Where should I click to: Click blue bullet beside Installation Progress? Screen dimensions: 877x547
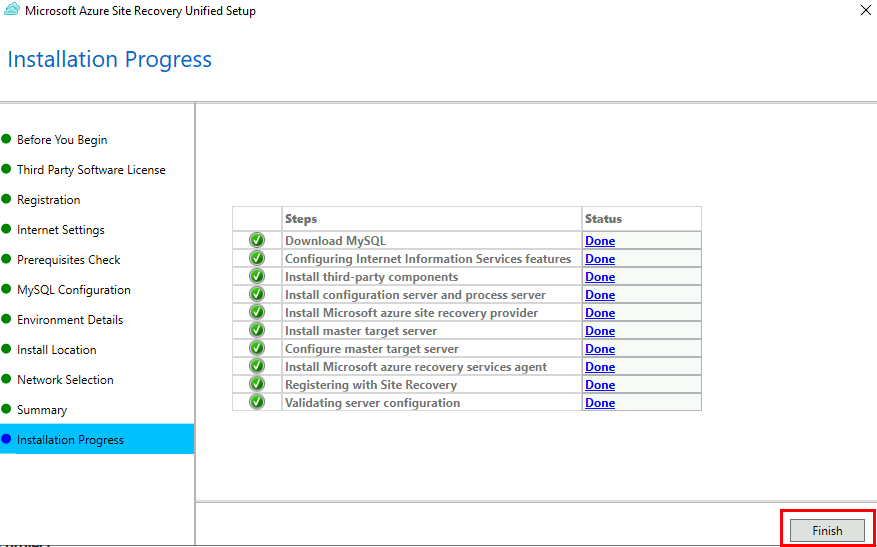point(6,439)
